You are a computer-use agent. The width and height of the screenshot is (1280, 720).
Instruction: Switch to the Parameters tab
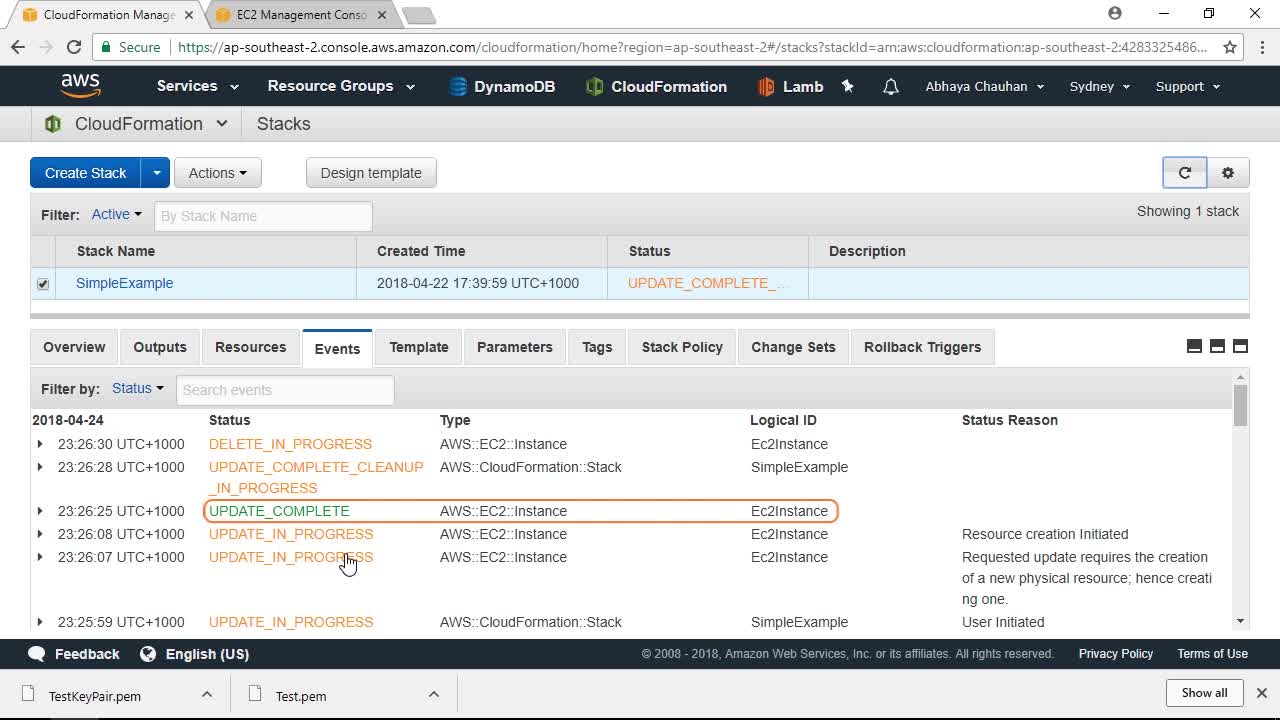point(515,347)
